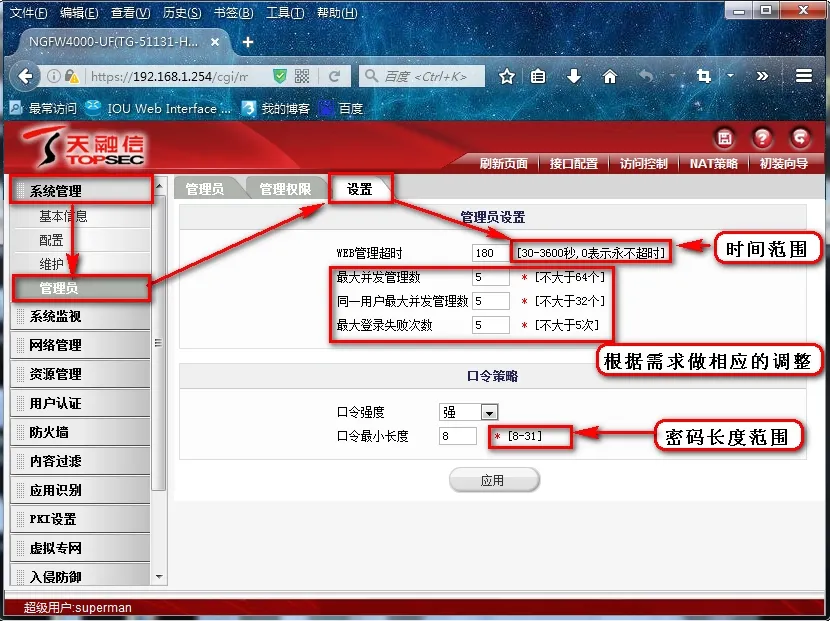Open the IOU Web Interface bookmark
The height and width of the screenshot is (621, 830).
pyautogui.click(x=159, y=109)
